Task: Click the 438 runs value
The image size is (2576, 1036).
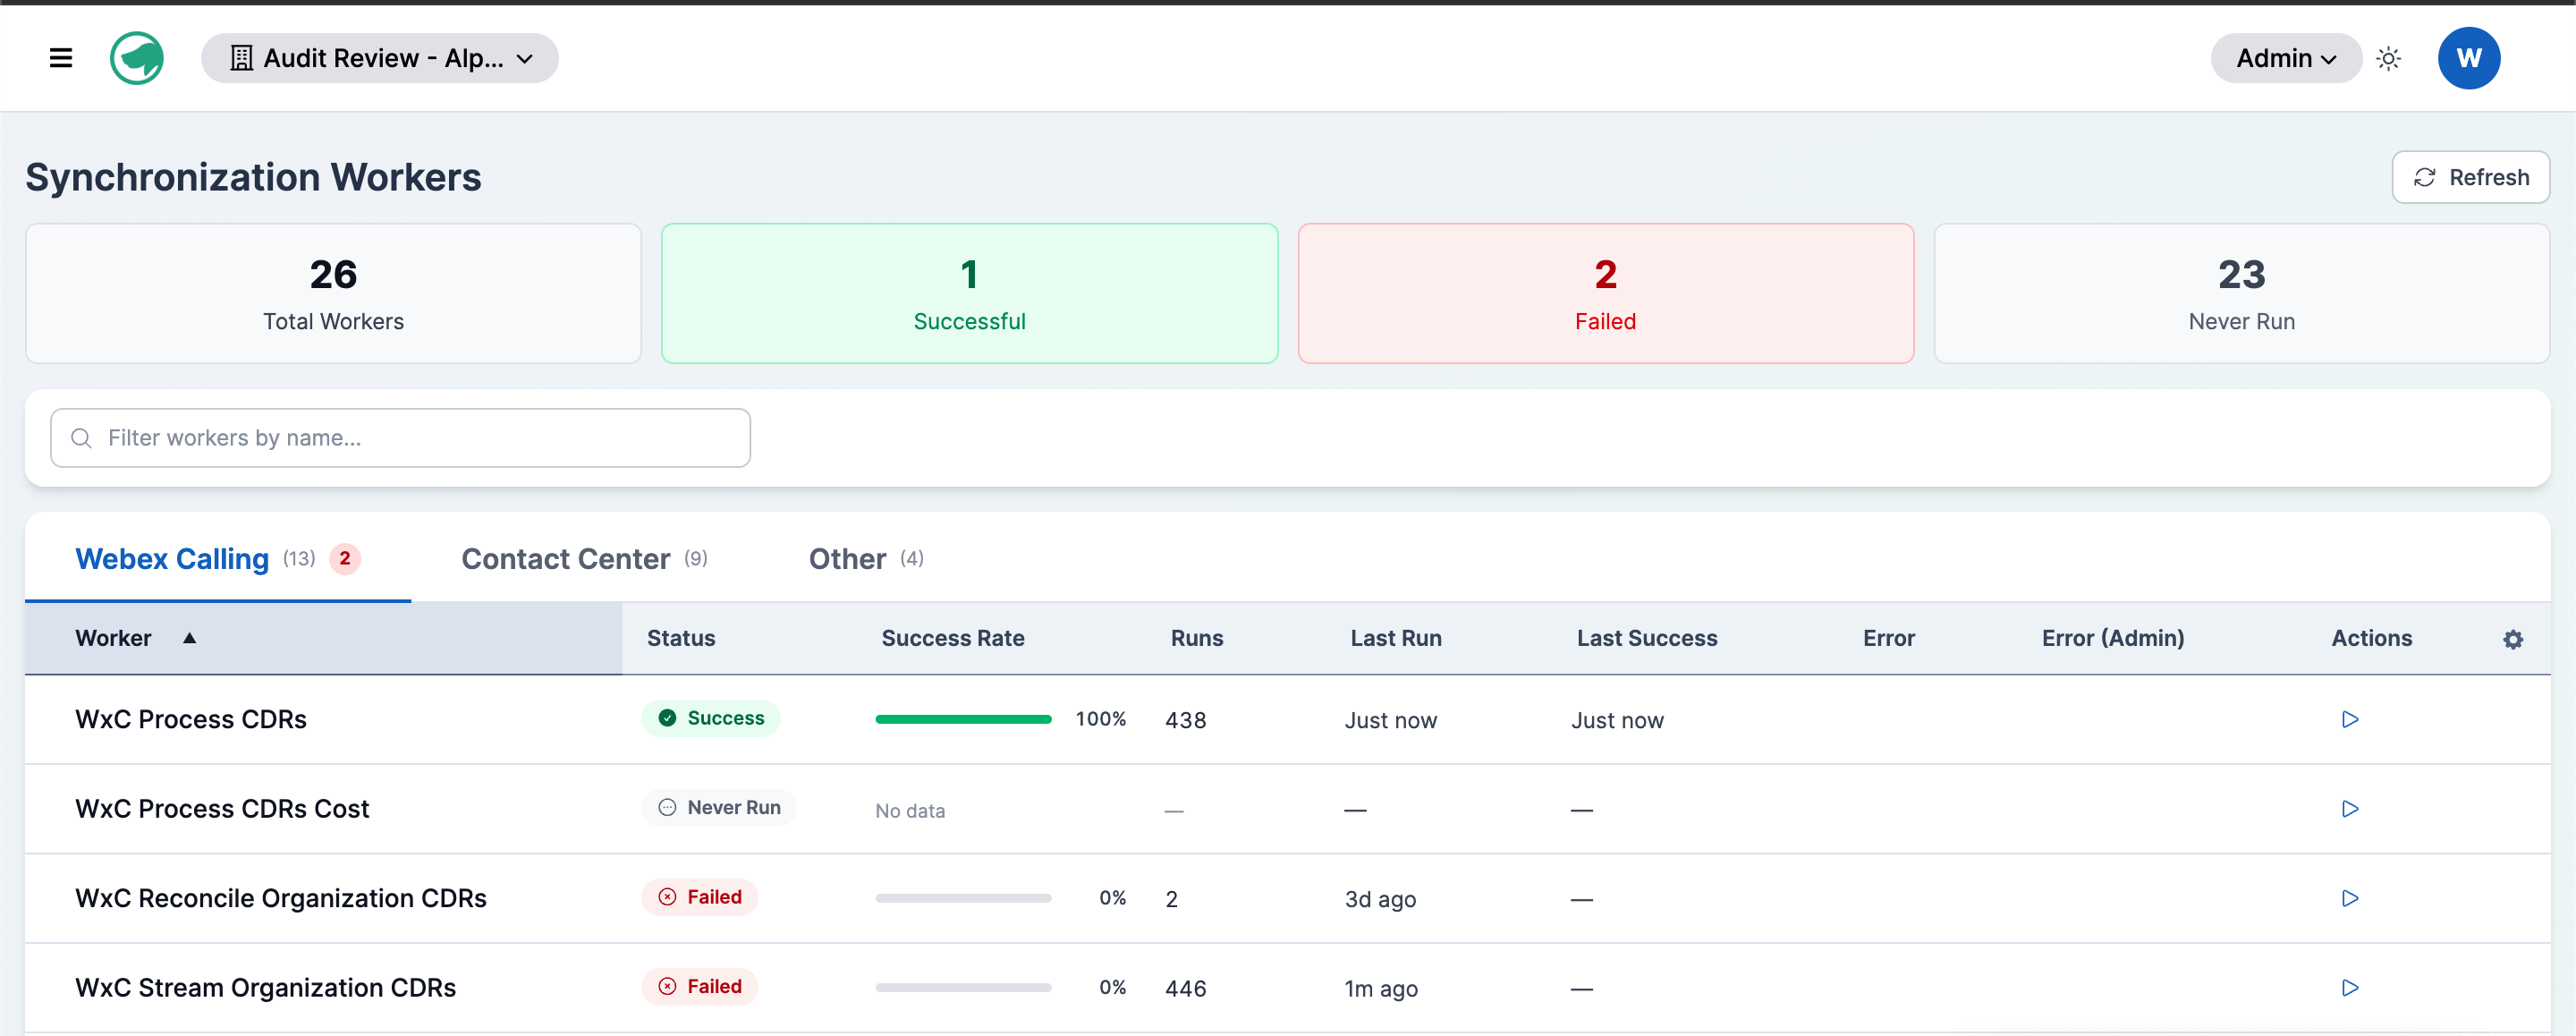Action: [1186, 720]
